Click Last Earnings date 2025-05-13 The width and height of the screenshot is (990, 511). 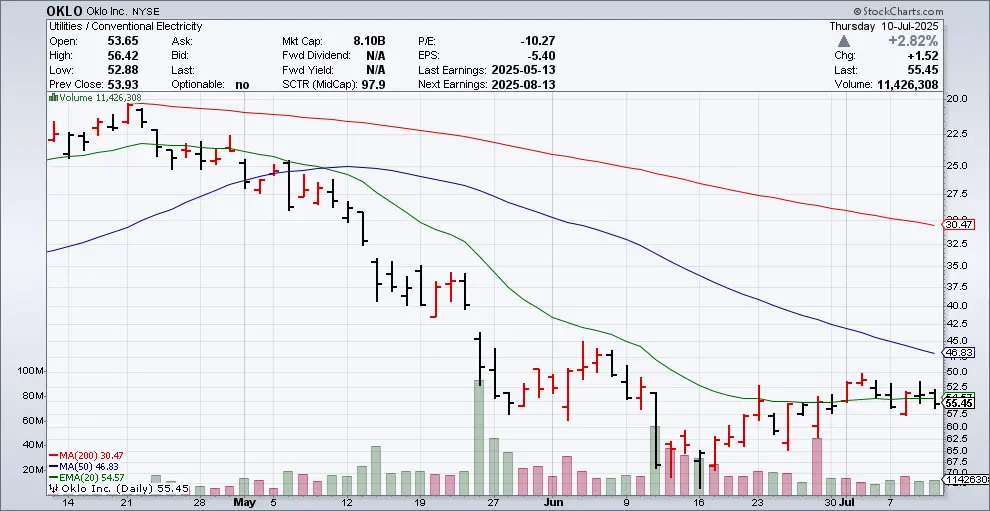click(x=523, y=70)
